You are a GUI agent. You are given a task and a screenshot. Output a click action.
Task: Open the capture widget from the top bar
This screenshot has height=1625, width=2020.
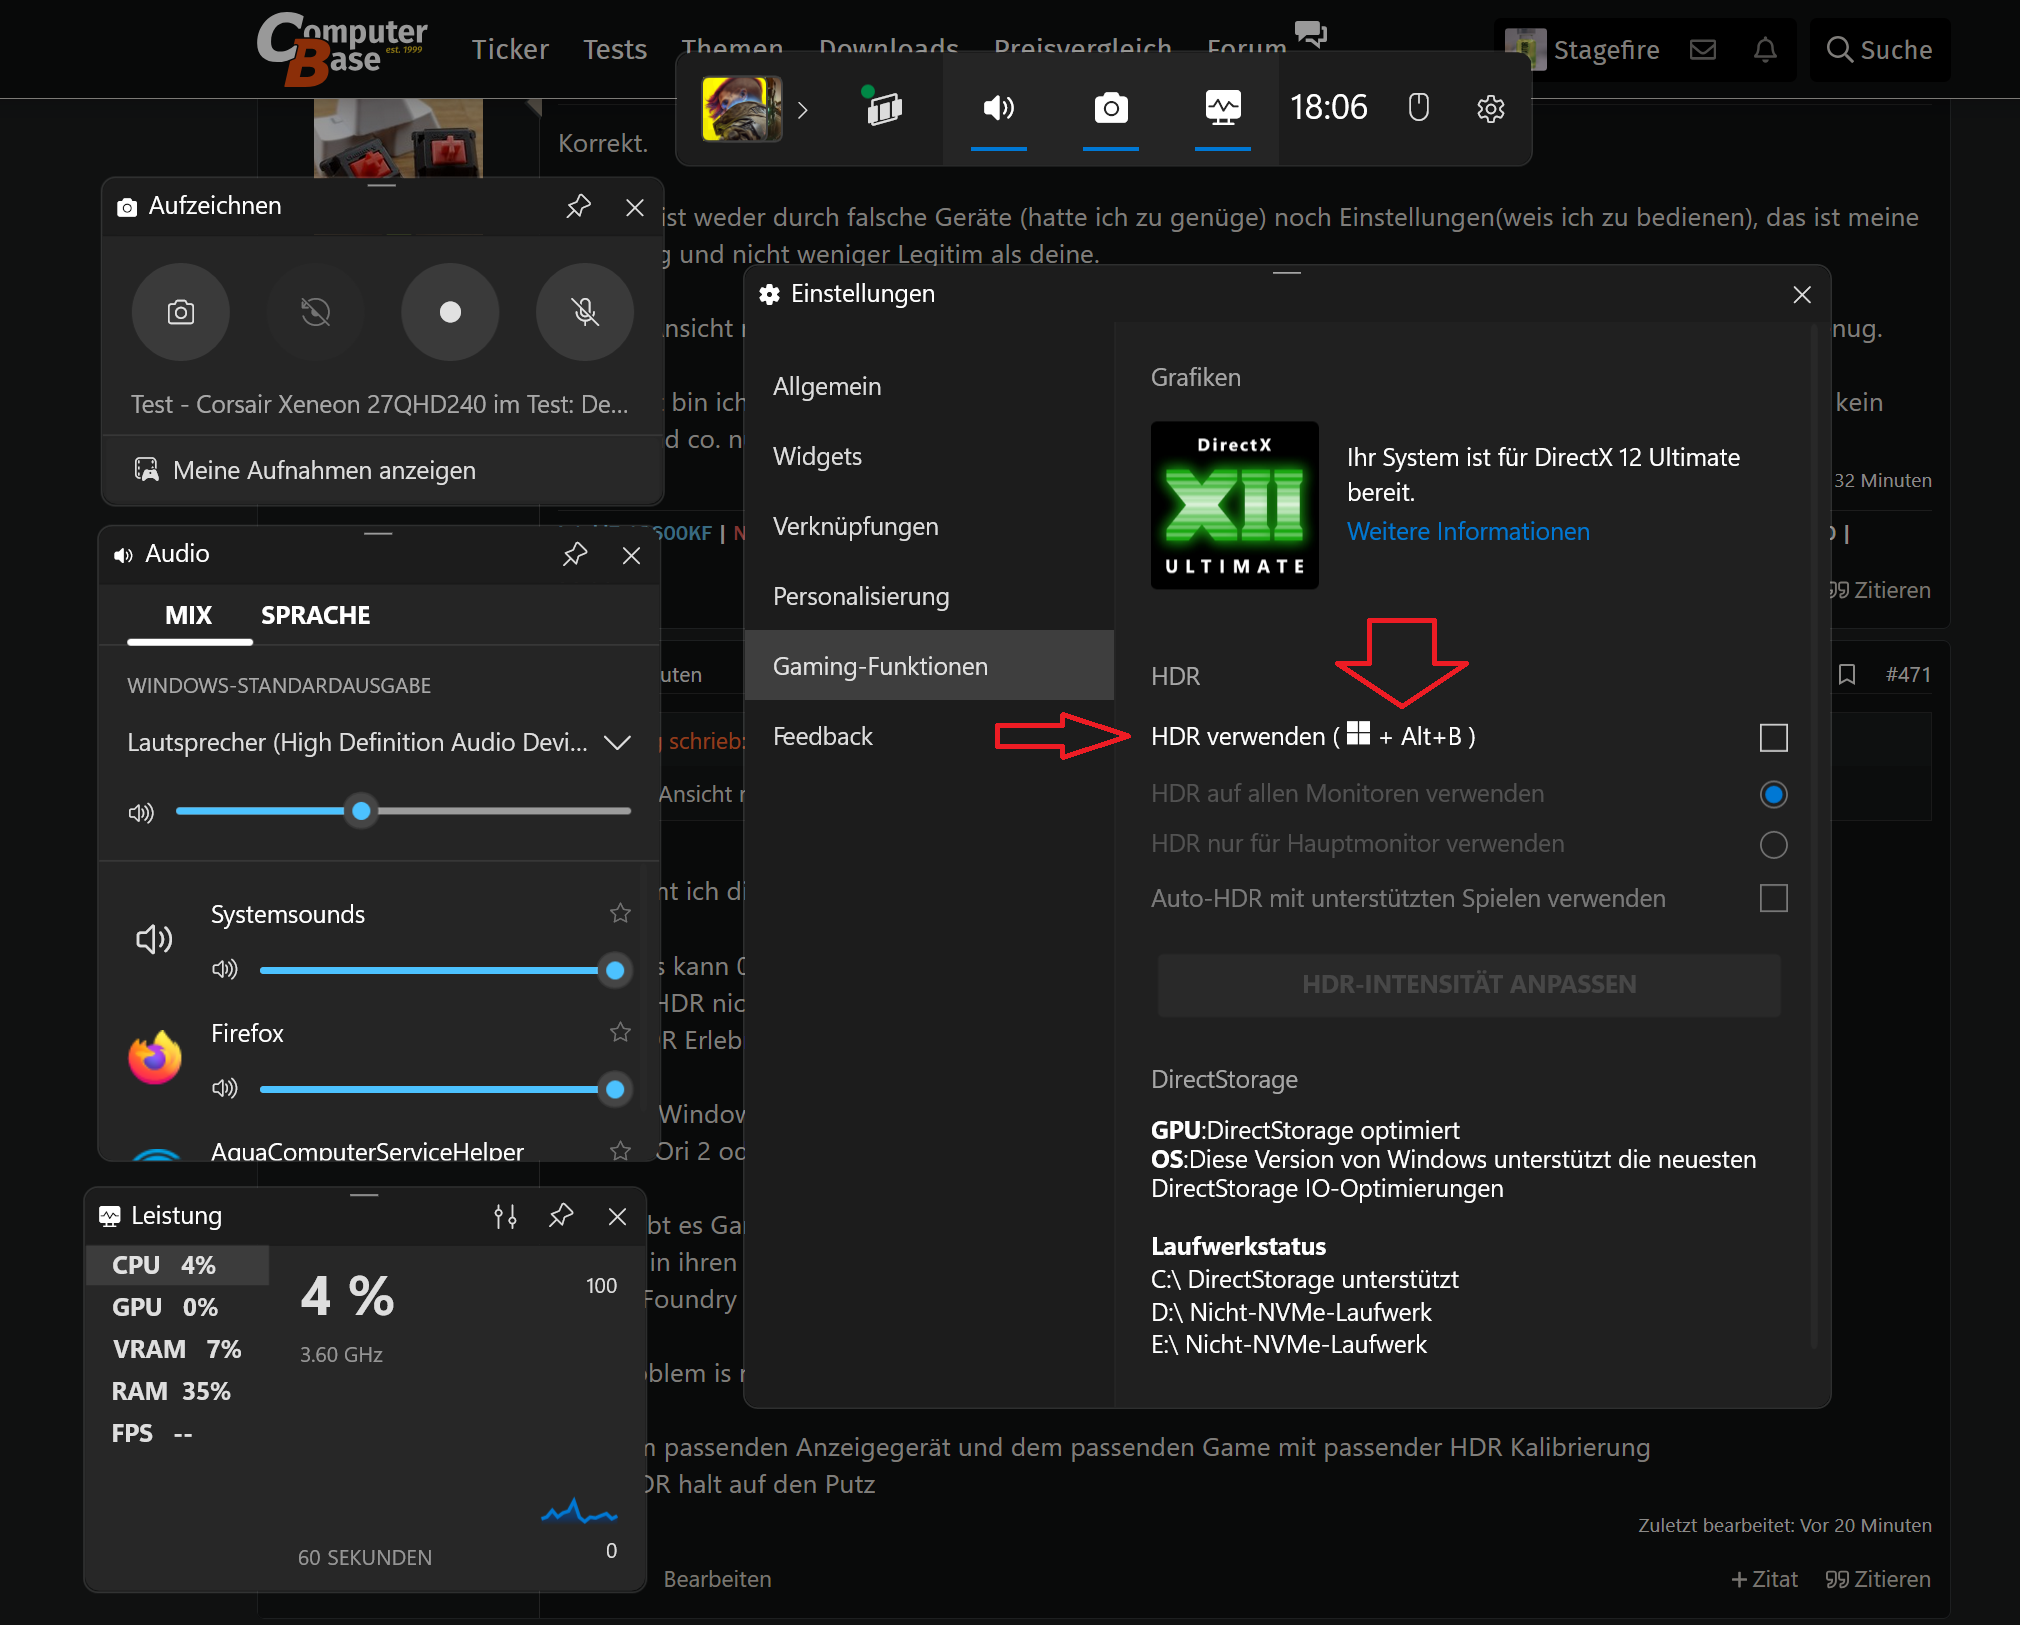click(1111, 108)
